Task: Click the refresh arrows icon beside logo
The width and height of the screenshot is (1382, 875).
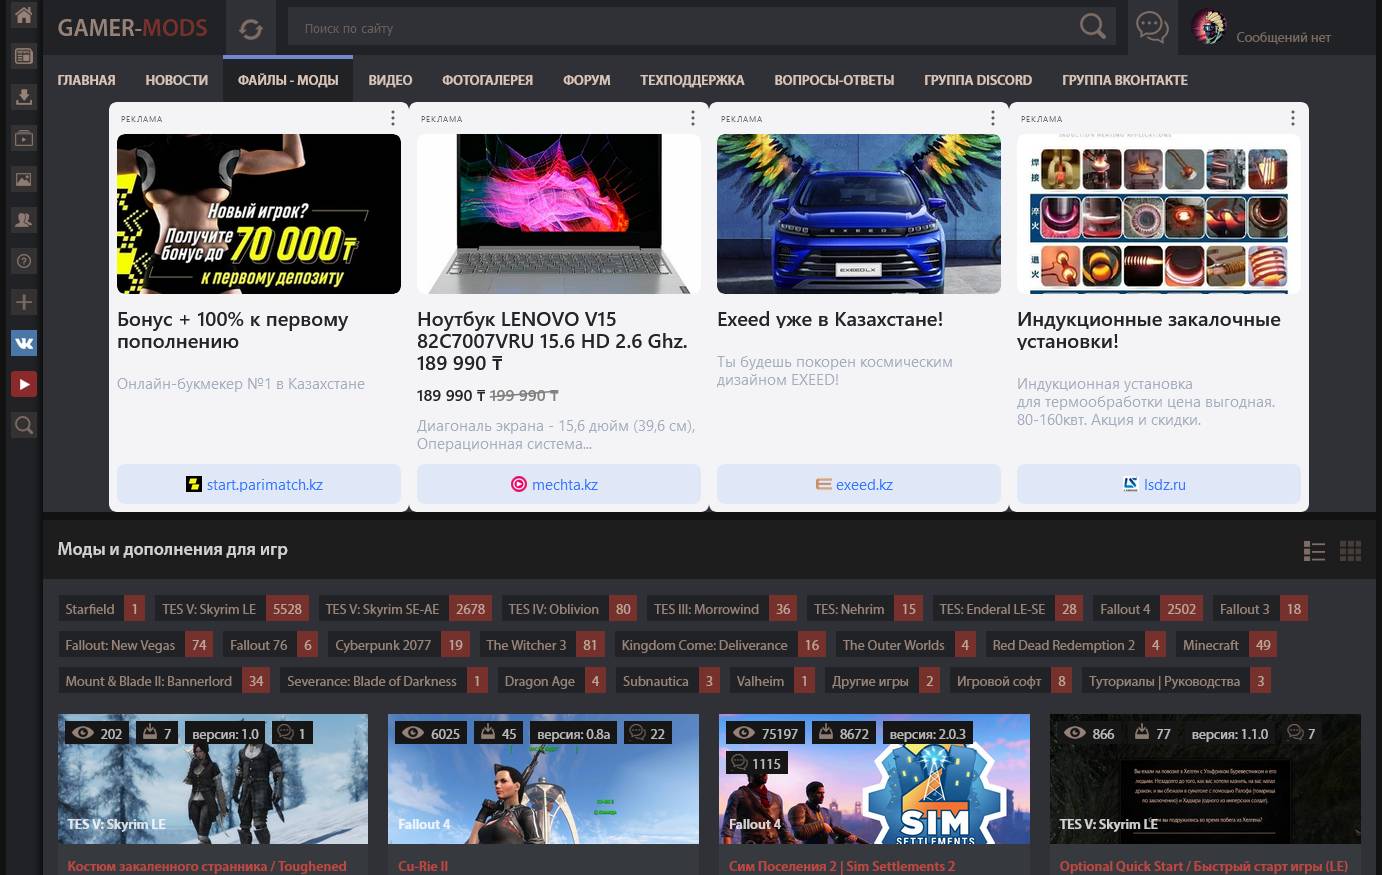Action: click(x=251, y=28)
